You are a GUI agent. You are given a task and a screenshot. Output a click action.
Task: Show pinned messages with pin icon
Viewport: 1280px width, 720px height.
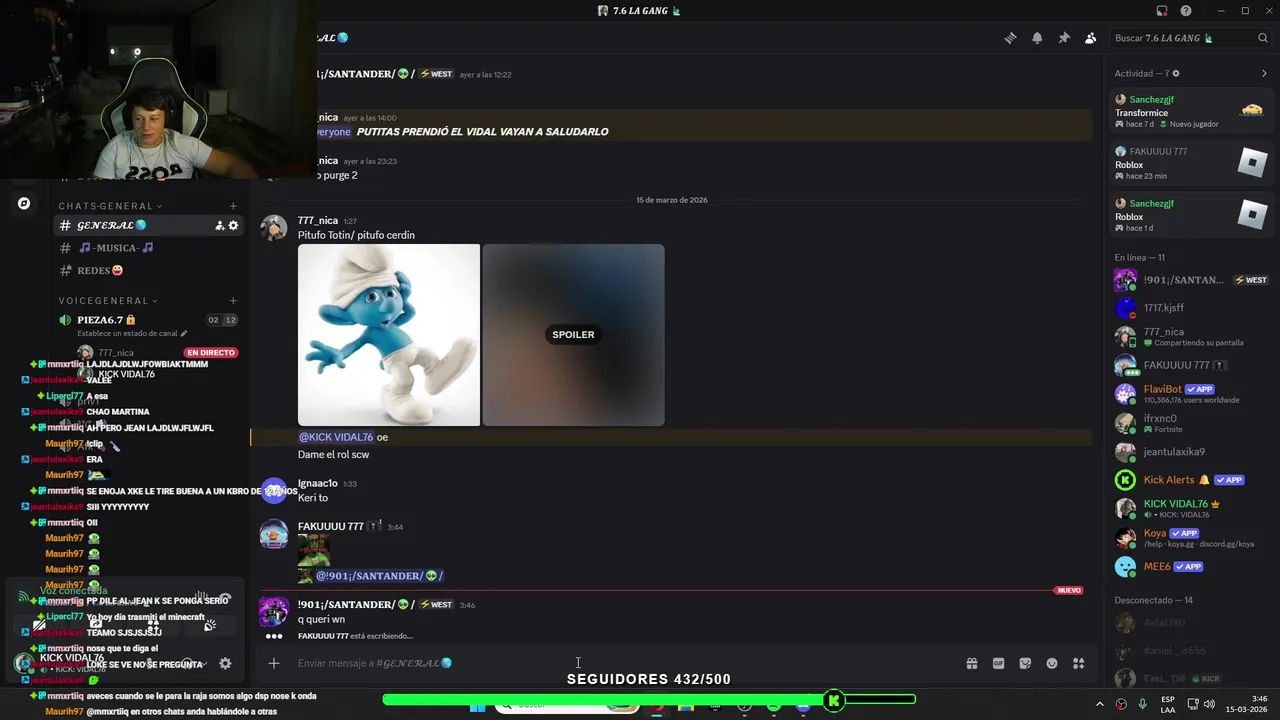point(1064,38)
